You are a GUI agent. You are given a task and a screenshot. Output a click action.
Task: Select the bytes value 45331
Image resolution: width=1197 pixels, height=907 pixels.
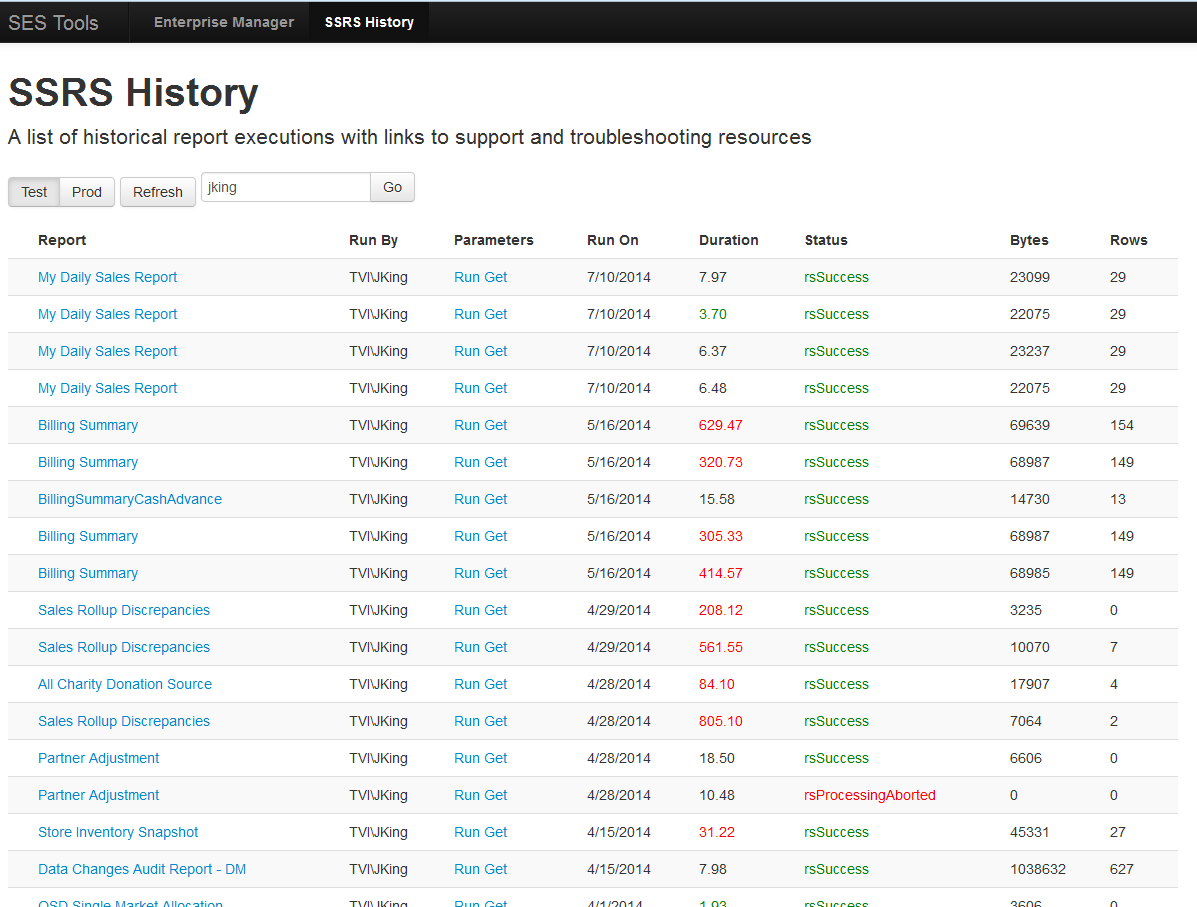(1030, 832)
